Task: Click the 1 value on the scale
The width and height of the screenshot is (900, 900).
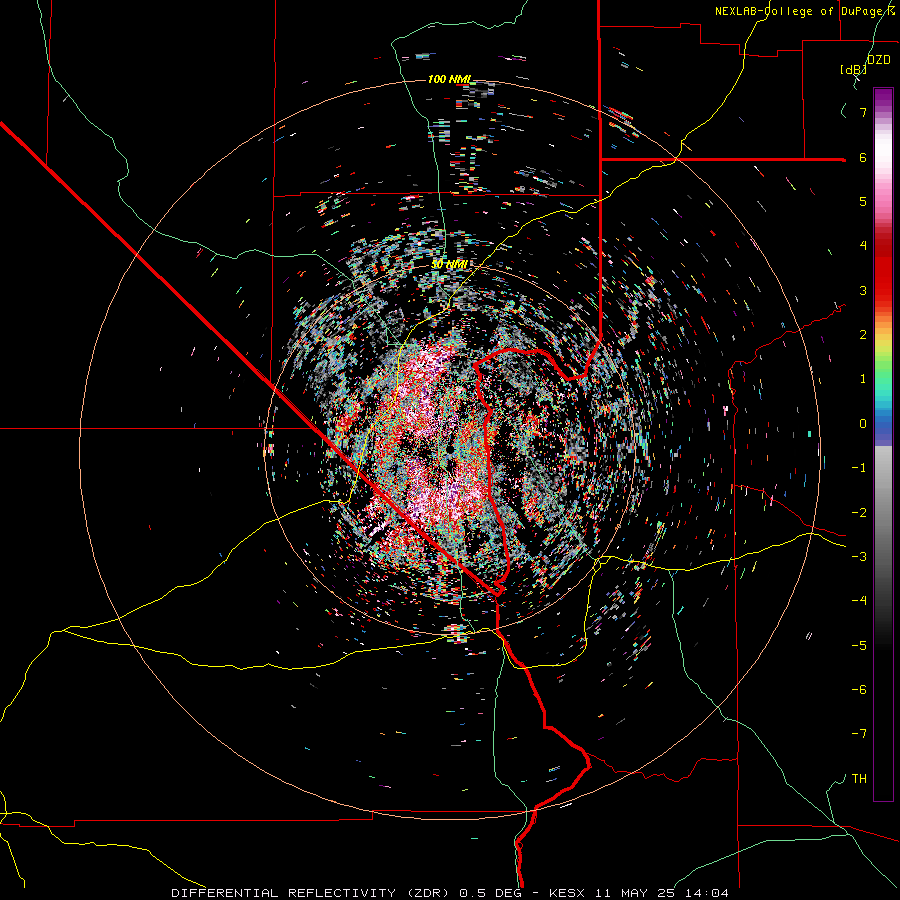Action: pos(863,379)
